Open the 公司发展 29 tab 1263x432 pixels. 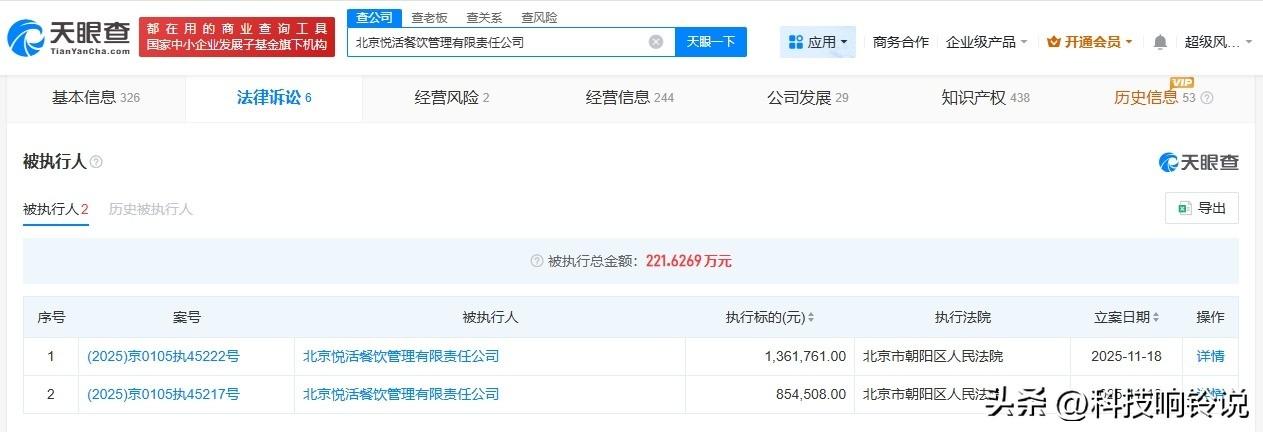point(808,98)
